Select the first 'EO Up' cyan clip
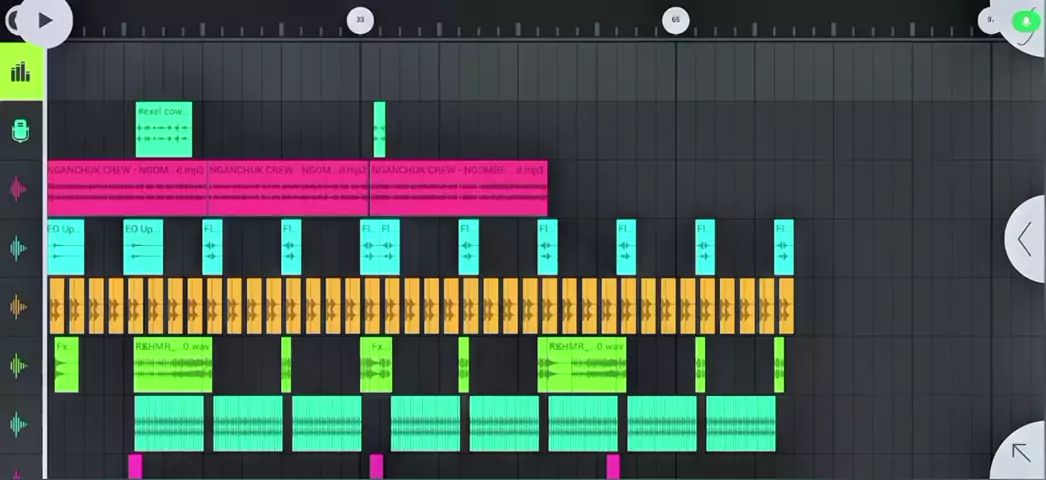 (x=65, y=247)
